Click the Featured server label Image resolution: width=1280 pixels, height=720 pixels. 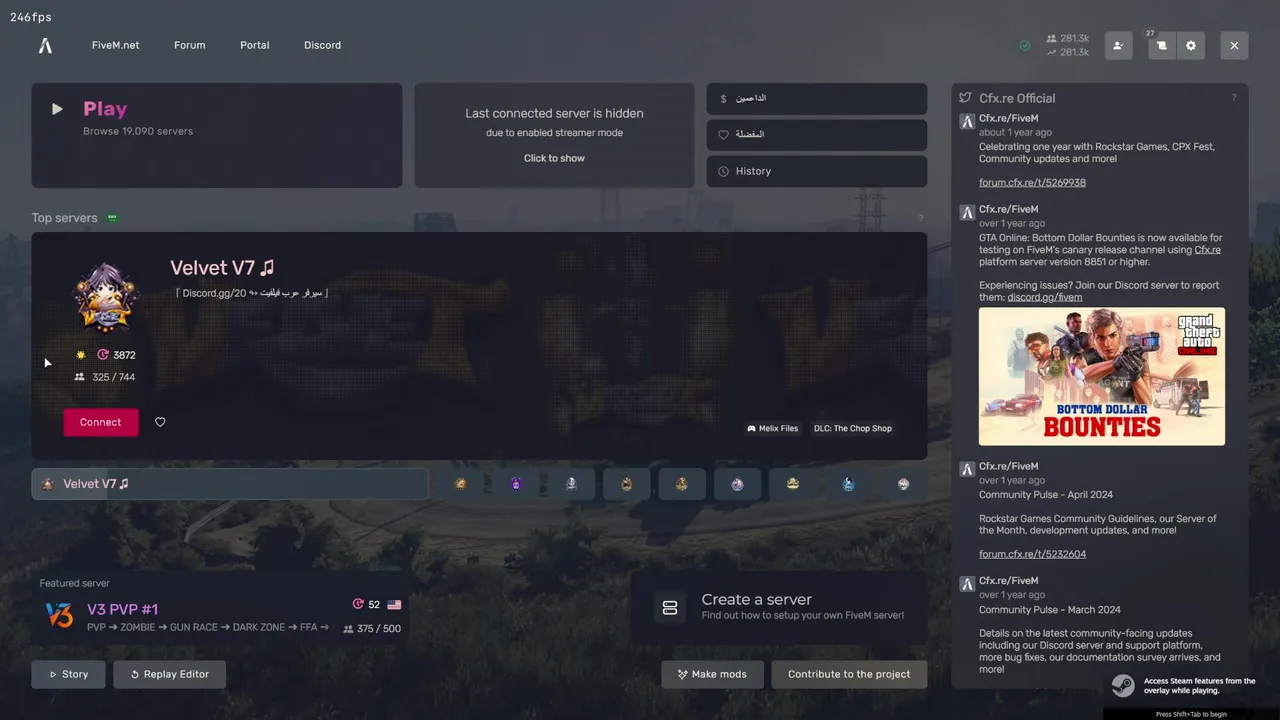click(x=74, y=583)
